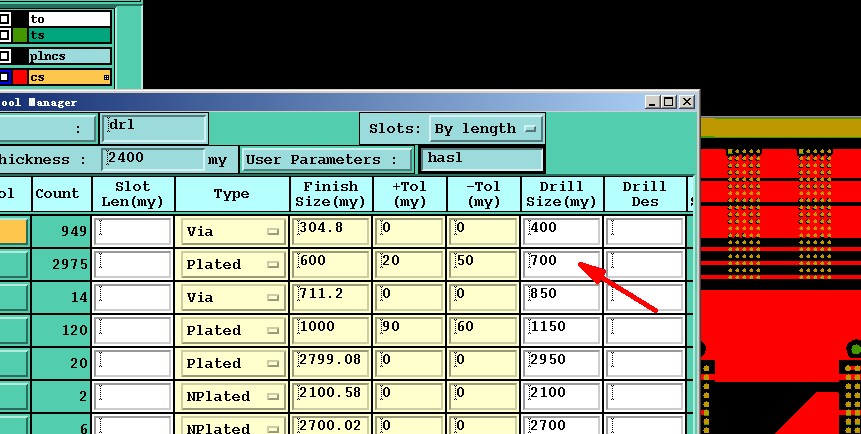861x434 pixels.
Task: Click the small icon at right of cs layer
Action: click(107, 77)
